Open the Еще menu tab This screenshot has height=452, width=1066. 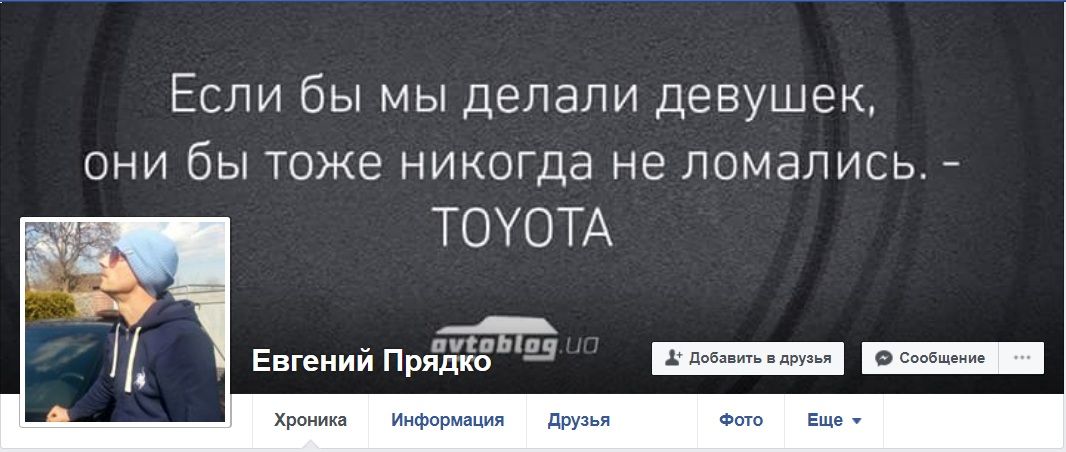coord(834,421)
